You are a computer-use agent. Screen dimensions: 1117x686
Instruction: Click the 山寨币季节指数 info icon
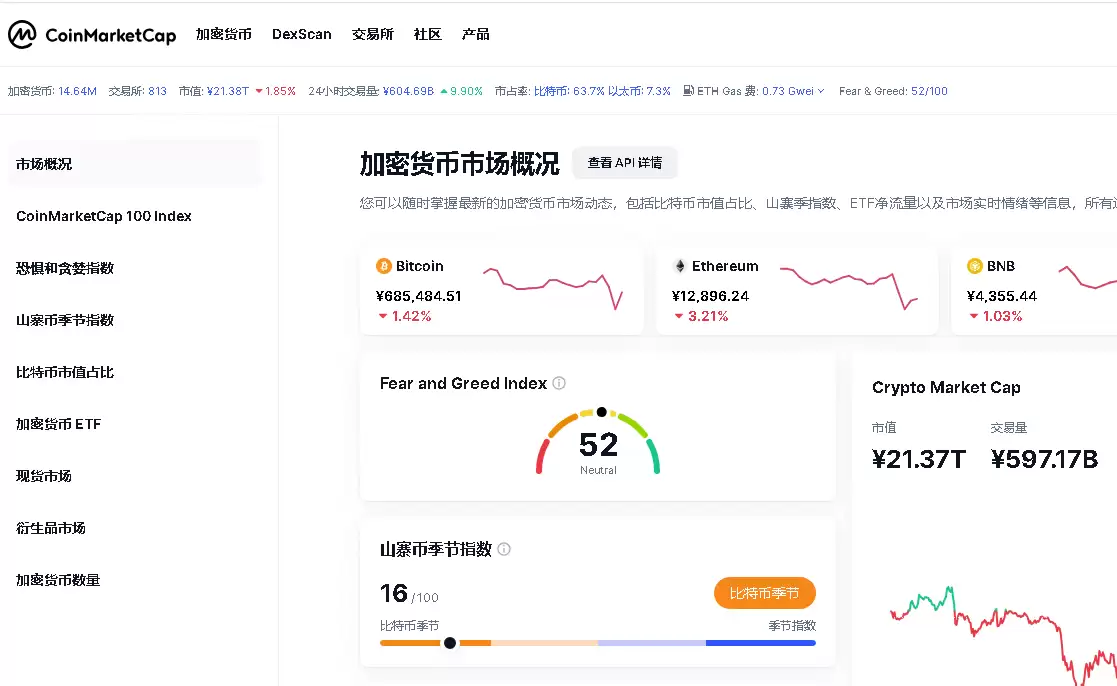504,549
